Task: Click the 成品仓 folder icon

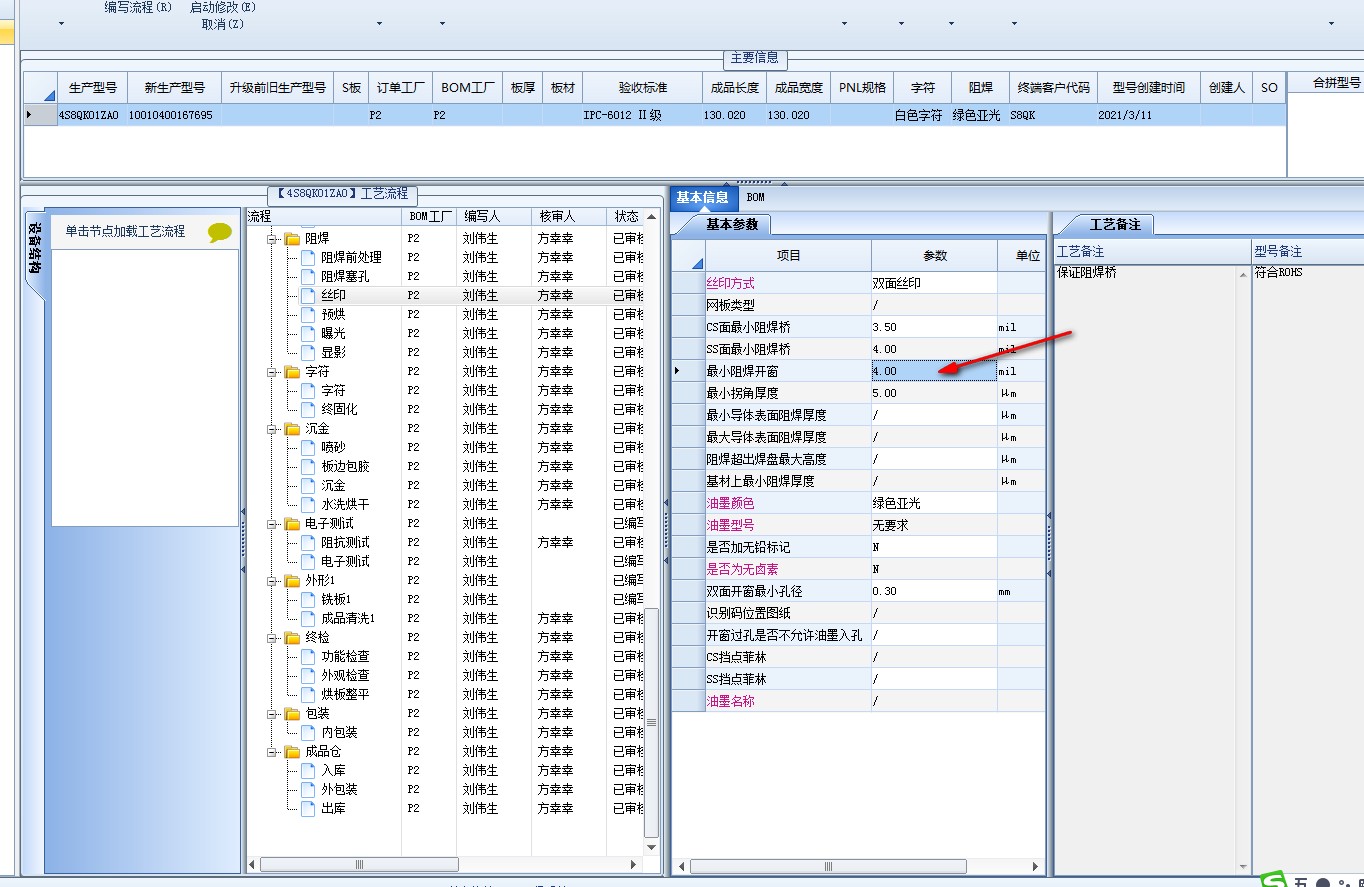Action: point(292,752)
